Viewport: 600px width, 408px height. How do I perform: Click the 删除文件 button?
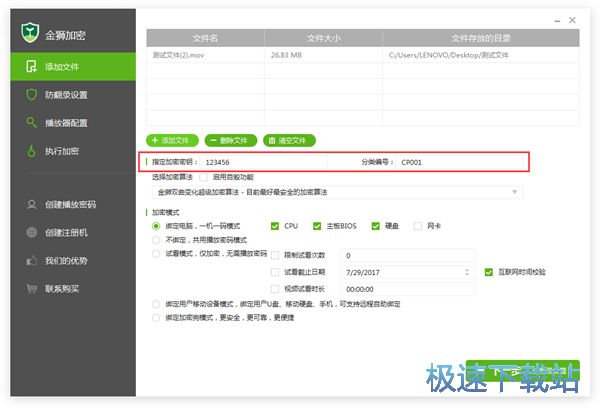click(x=230, y=140)
